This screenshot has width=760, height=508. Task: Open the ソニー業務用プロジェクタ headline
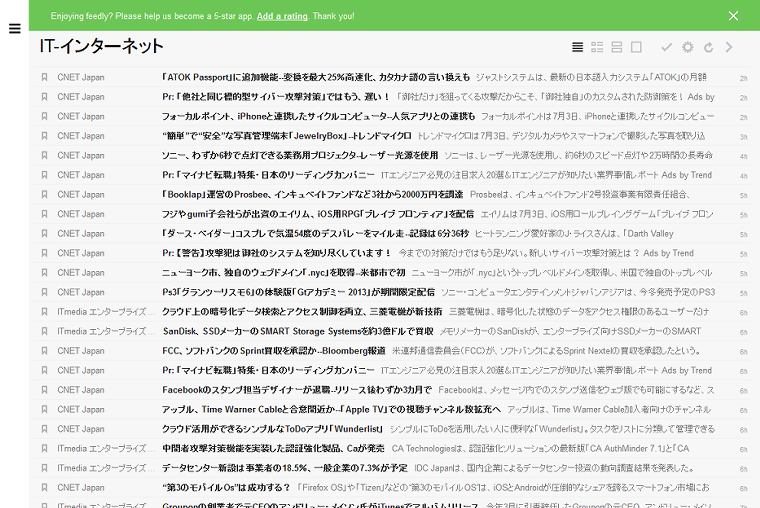pos(300,155)
